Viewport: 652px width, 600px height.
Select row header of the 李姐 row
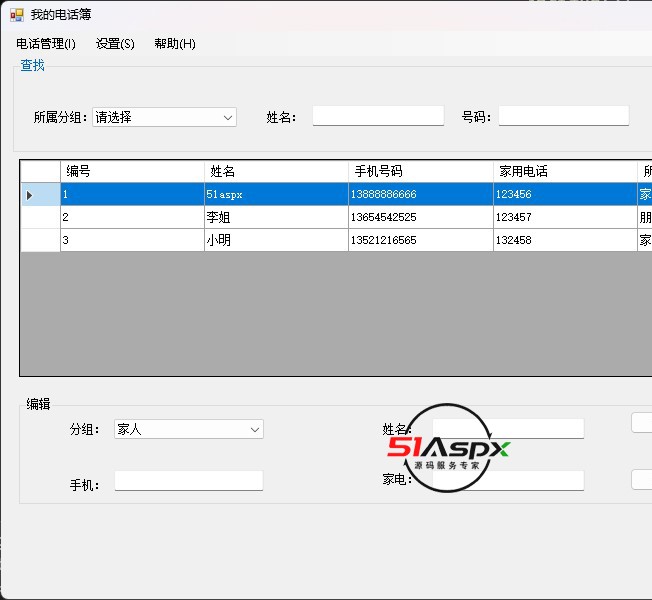coord(40,217)
